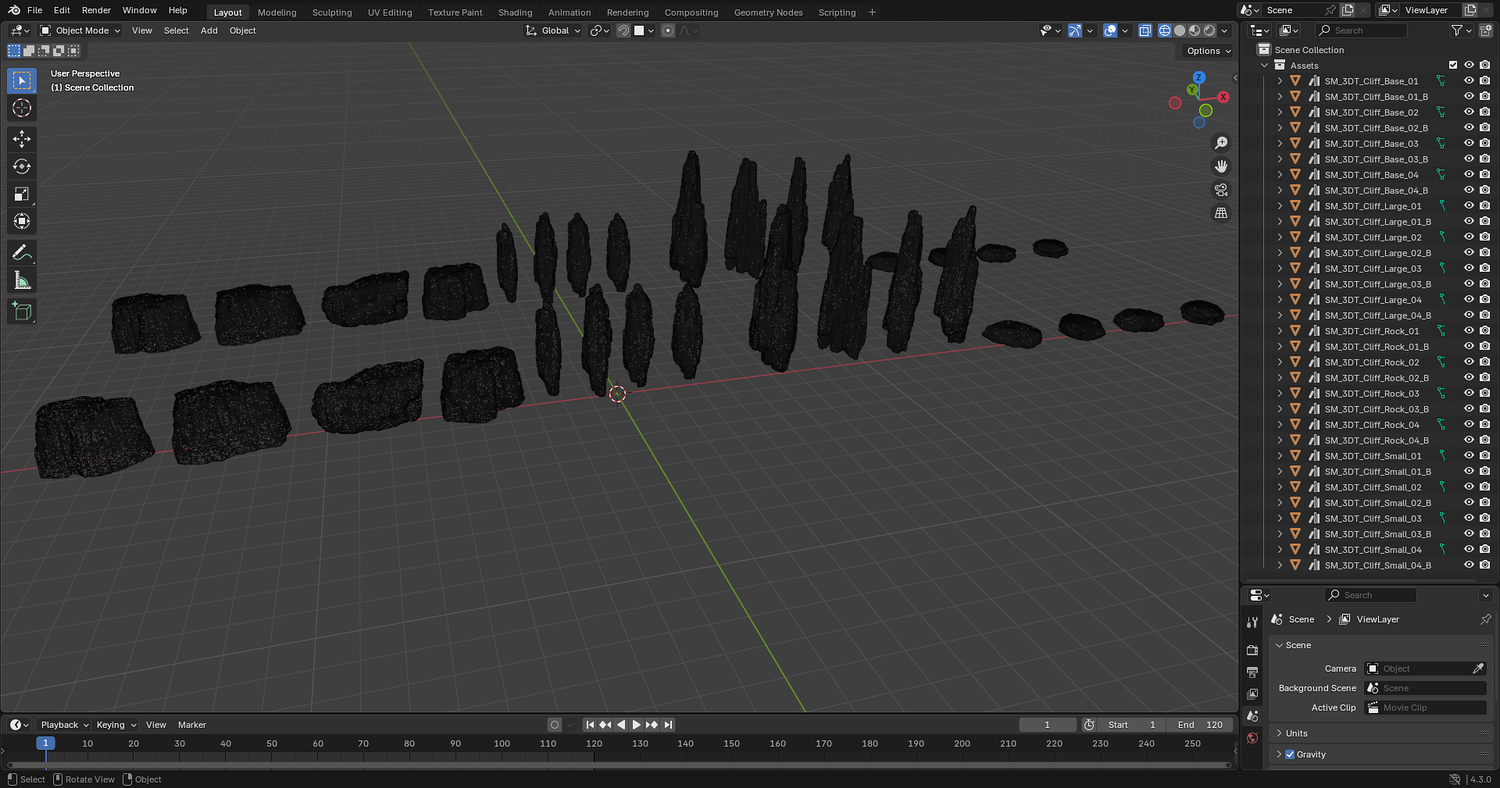
Task: Open the Options dropdown
Action: point(1208,50)
